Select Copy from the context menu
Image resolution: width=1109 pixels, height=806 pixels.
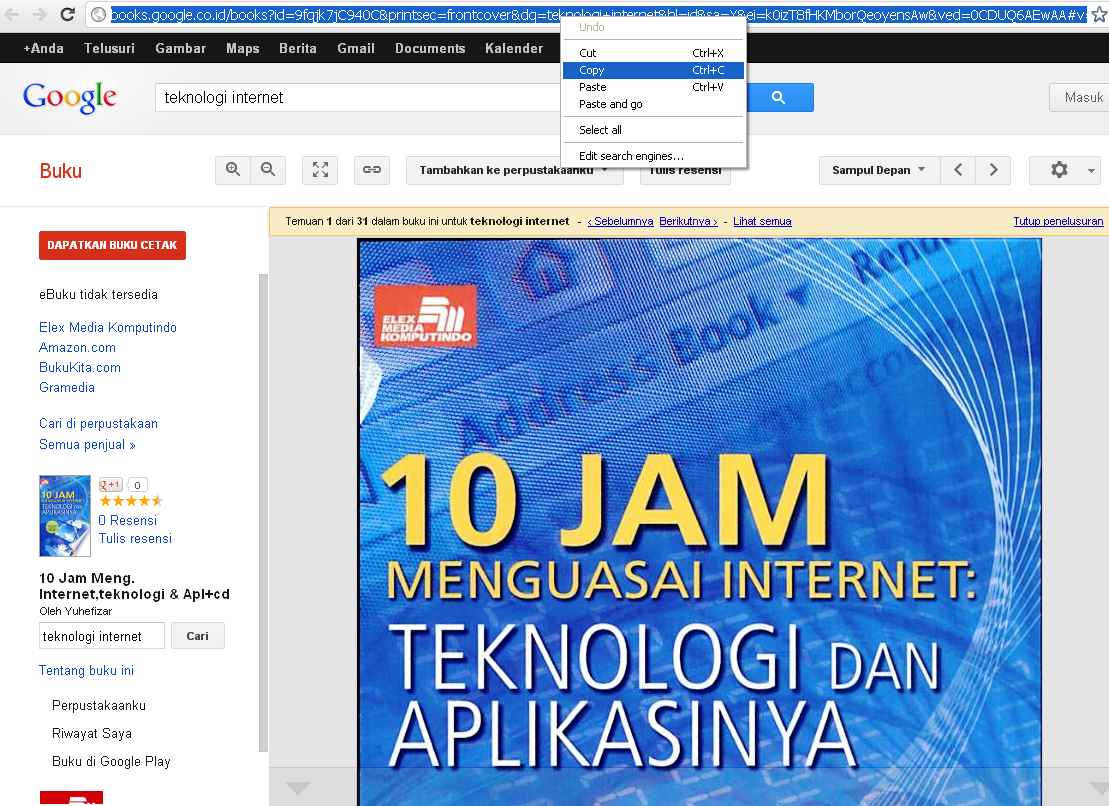592,70
